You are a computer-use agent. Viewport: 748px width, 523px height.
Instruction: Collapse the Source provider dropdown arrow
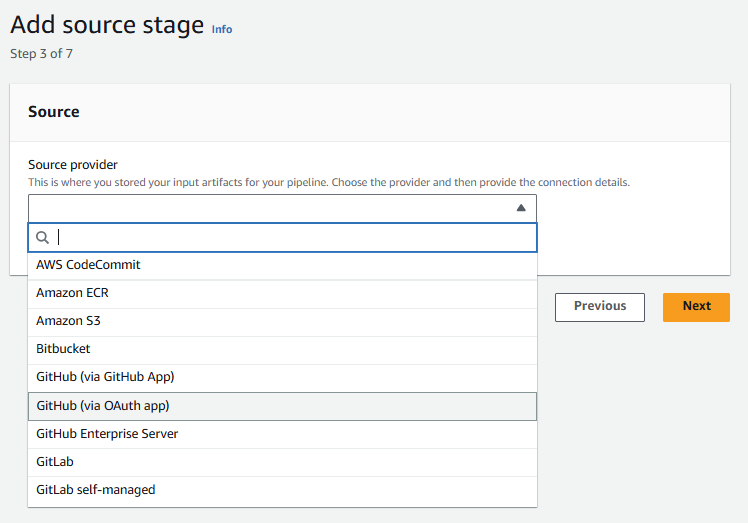[521, 208]
